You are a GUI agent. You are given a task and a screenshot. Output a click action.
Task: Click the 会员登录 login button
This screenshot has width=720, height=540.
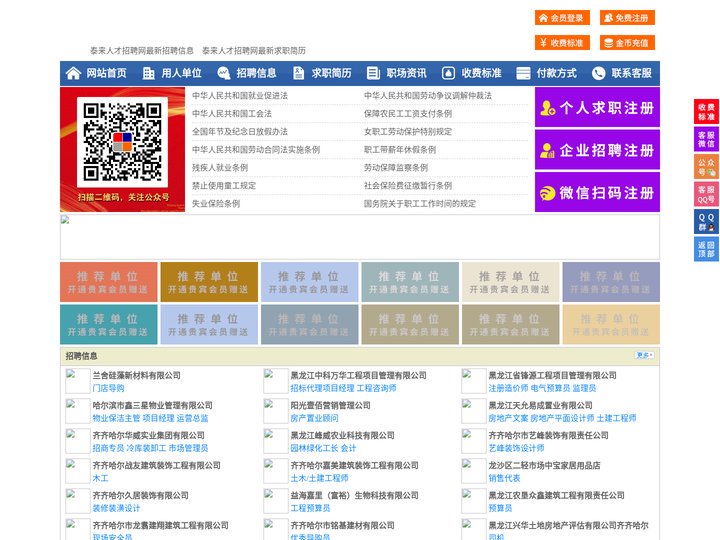tap(562, 18)
